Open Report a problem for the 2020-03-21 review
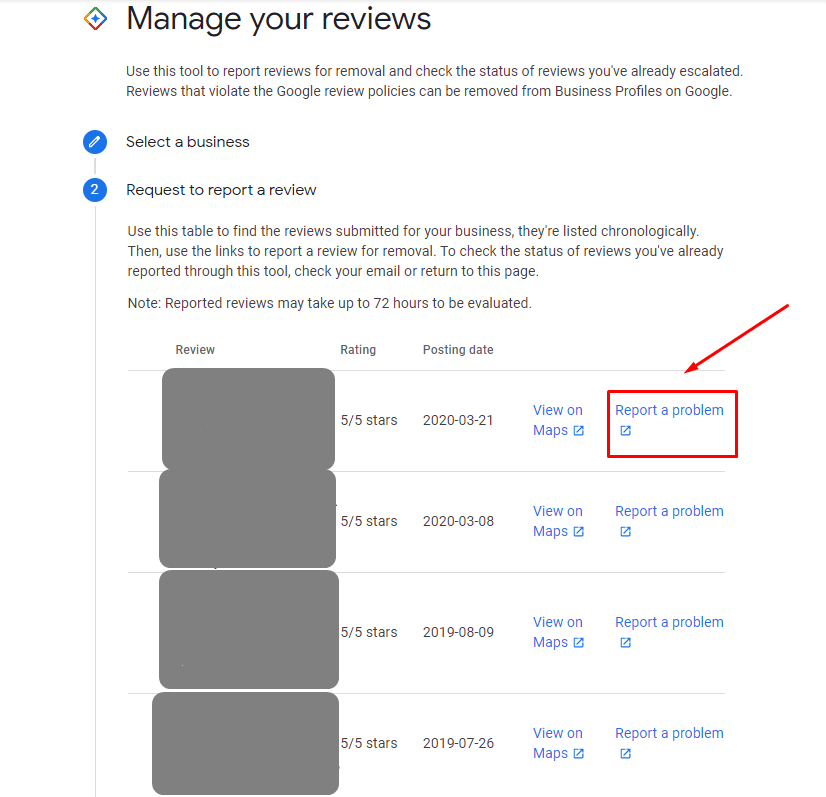This screenshot has height=797, width=826. pyautogui.click(x=669, y=410)
